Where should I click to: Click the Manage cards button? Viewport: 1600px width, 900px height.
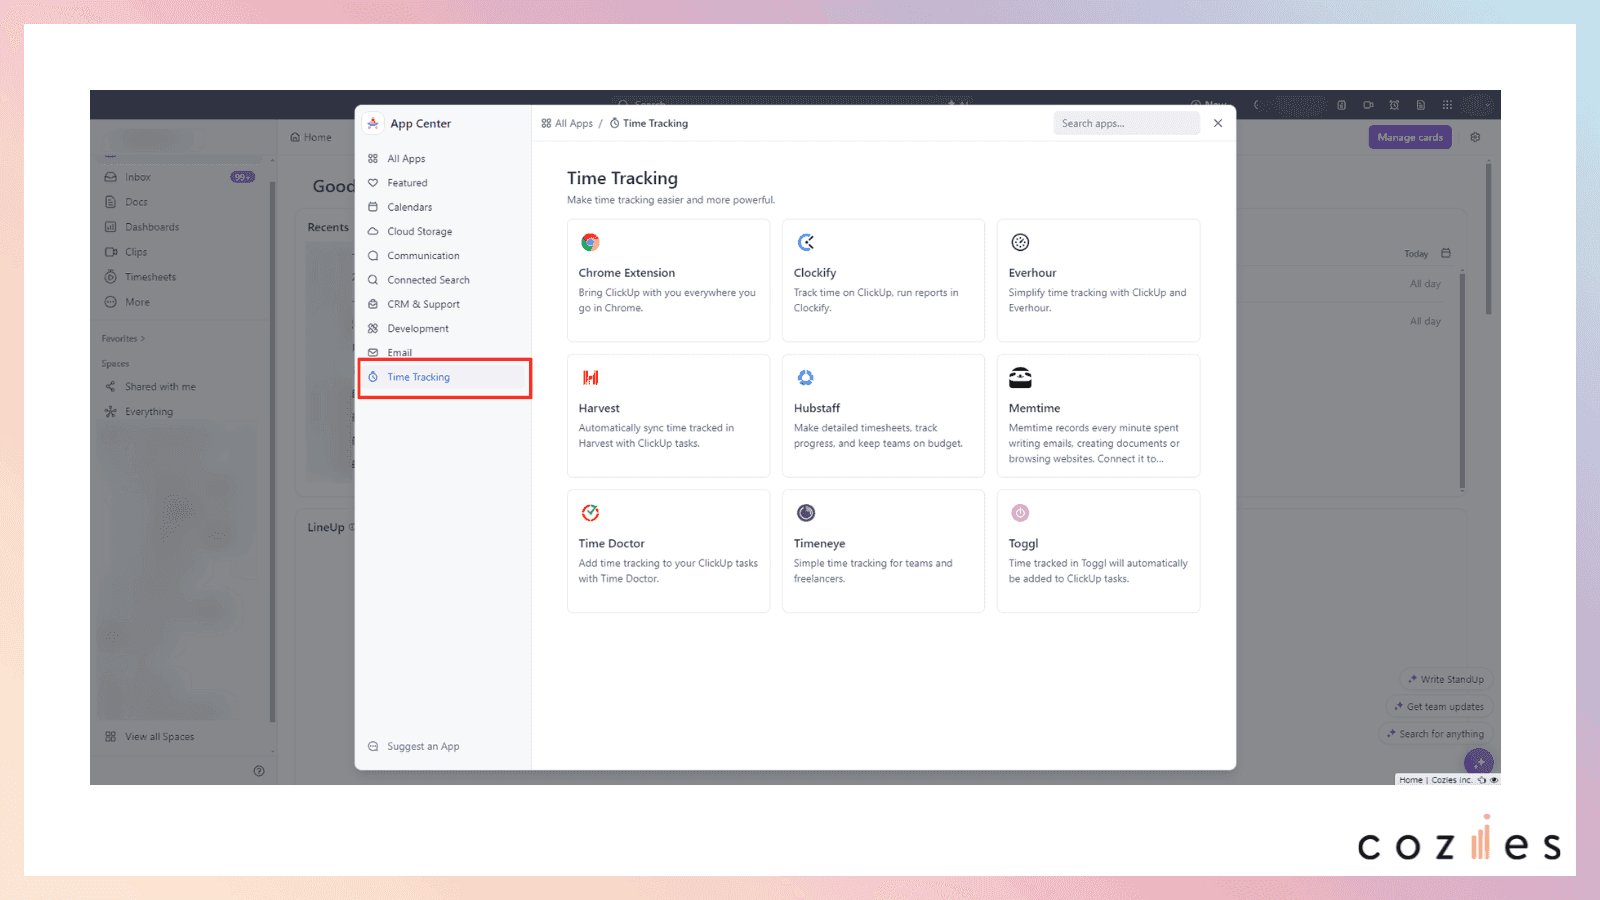[x=1410, y=137]
